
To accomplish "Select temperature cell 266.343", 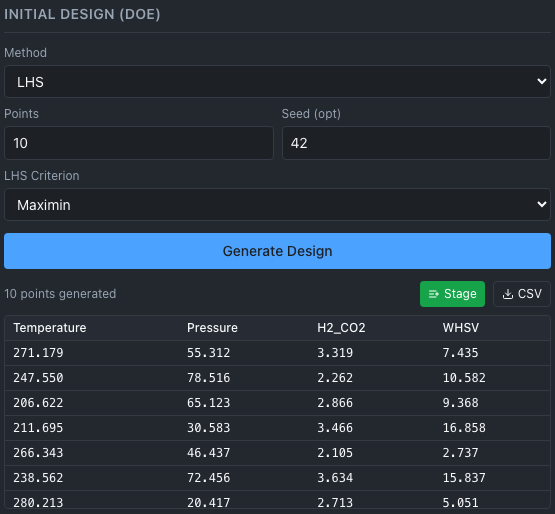I will [x=38, y=452].
